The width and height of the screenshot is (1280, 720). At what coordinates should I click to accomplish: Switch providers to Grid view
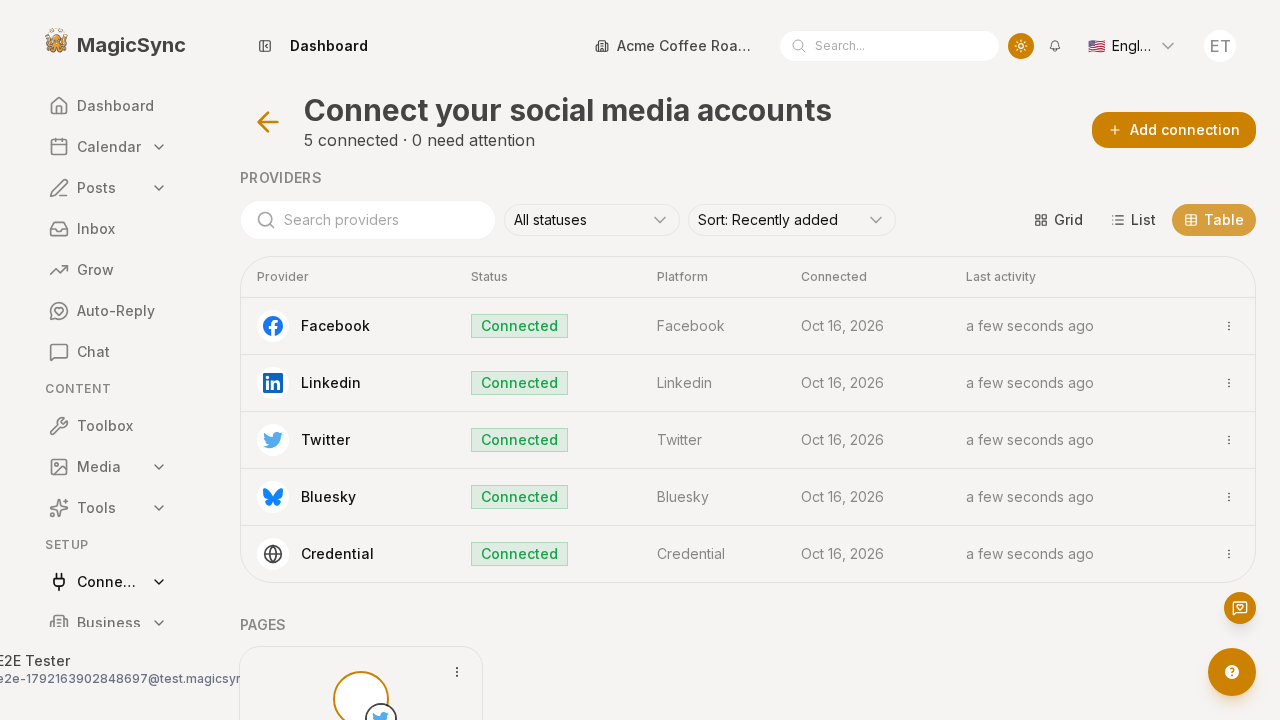tap(1058, 220)
